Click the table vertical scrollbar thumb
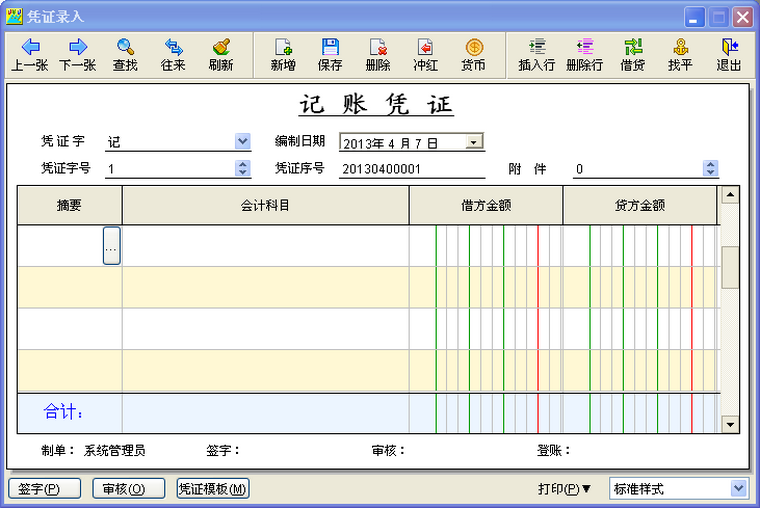760x508 pixels. [x=730, y=268]
